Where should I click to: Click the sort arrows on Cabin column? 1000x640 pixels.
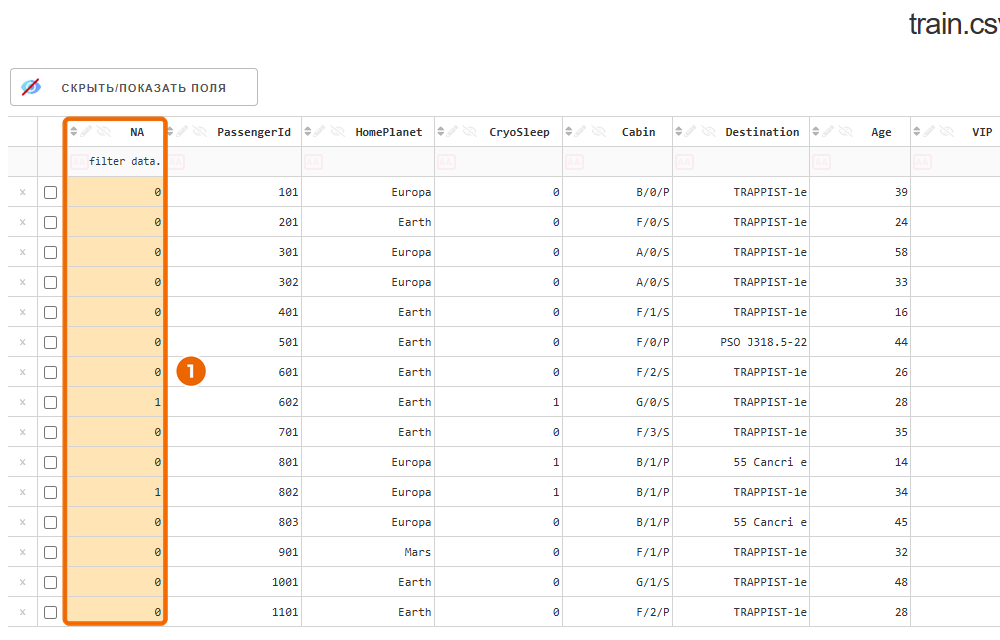pyautogui.click(x=569, y=132)
